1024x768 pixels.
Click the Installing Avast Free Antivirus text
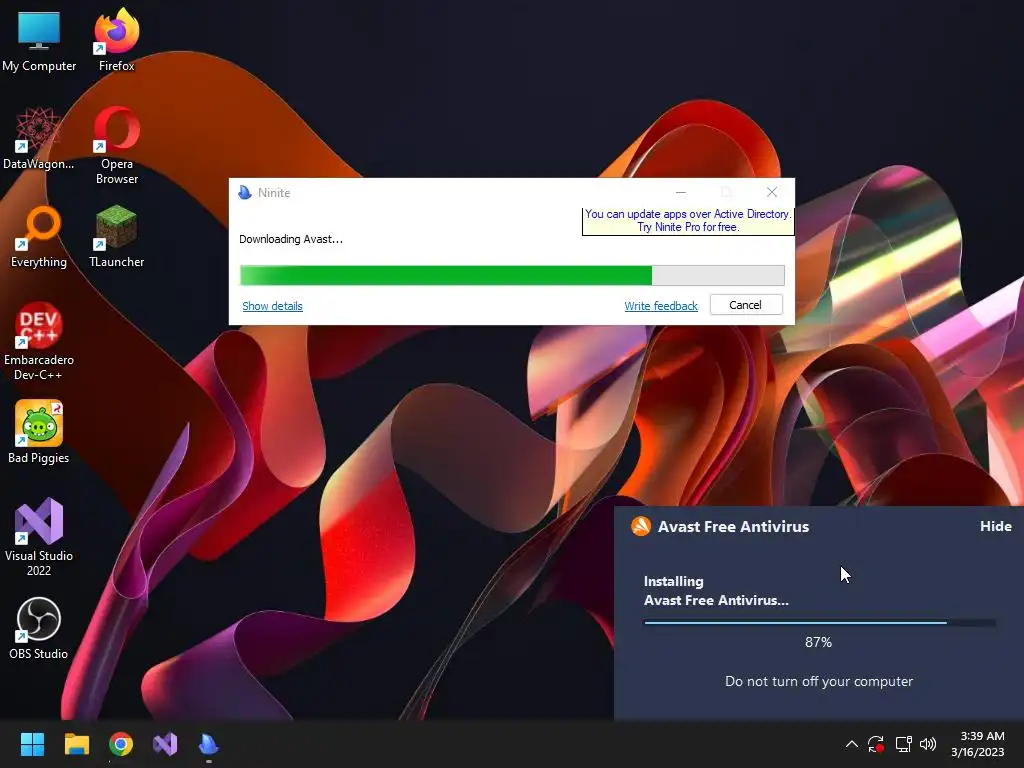[x=716, y=590]
